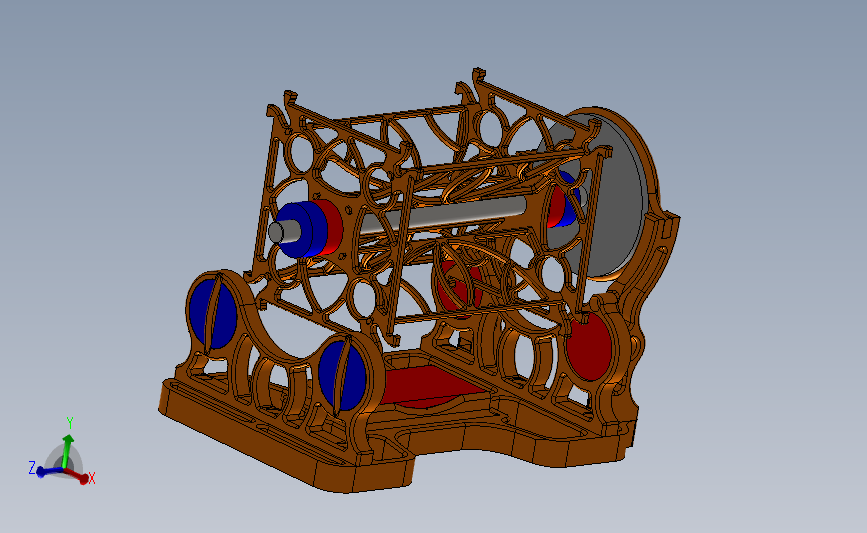Click the green Y axis arrow of triad

click(67, 450)
